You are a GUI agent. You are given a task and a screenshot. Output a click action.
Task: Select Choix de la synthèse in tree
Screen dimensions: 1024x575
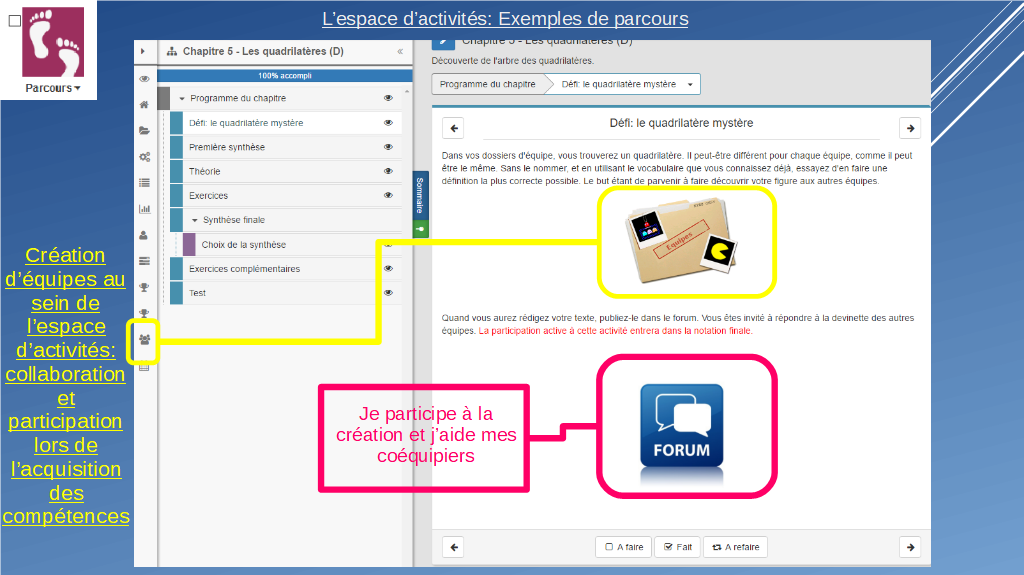click(244, 244)
